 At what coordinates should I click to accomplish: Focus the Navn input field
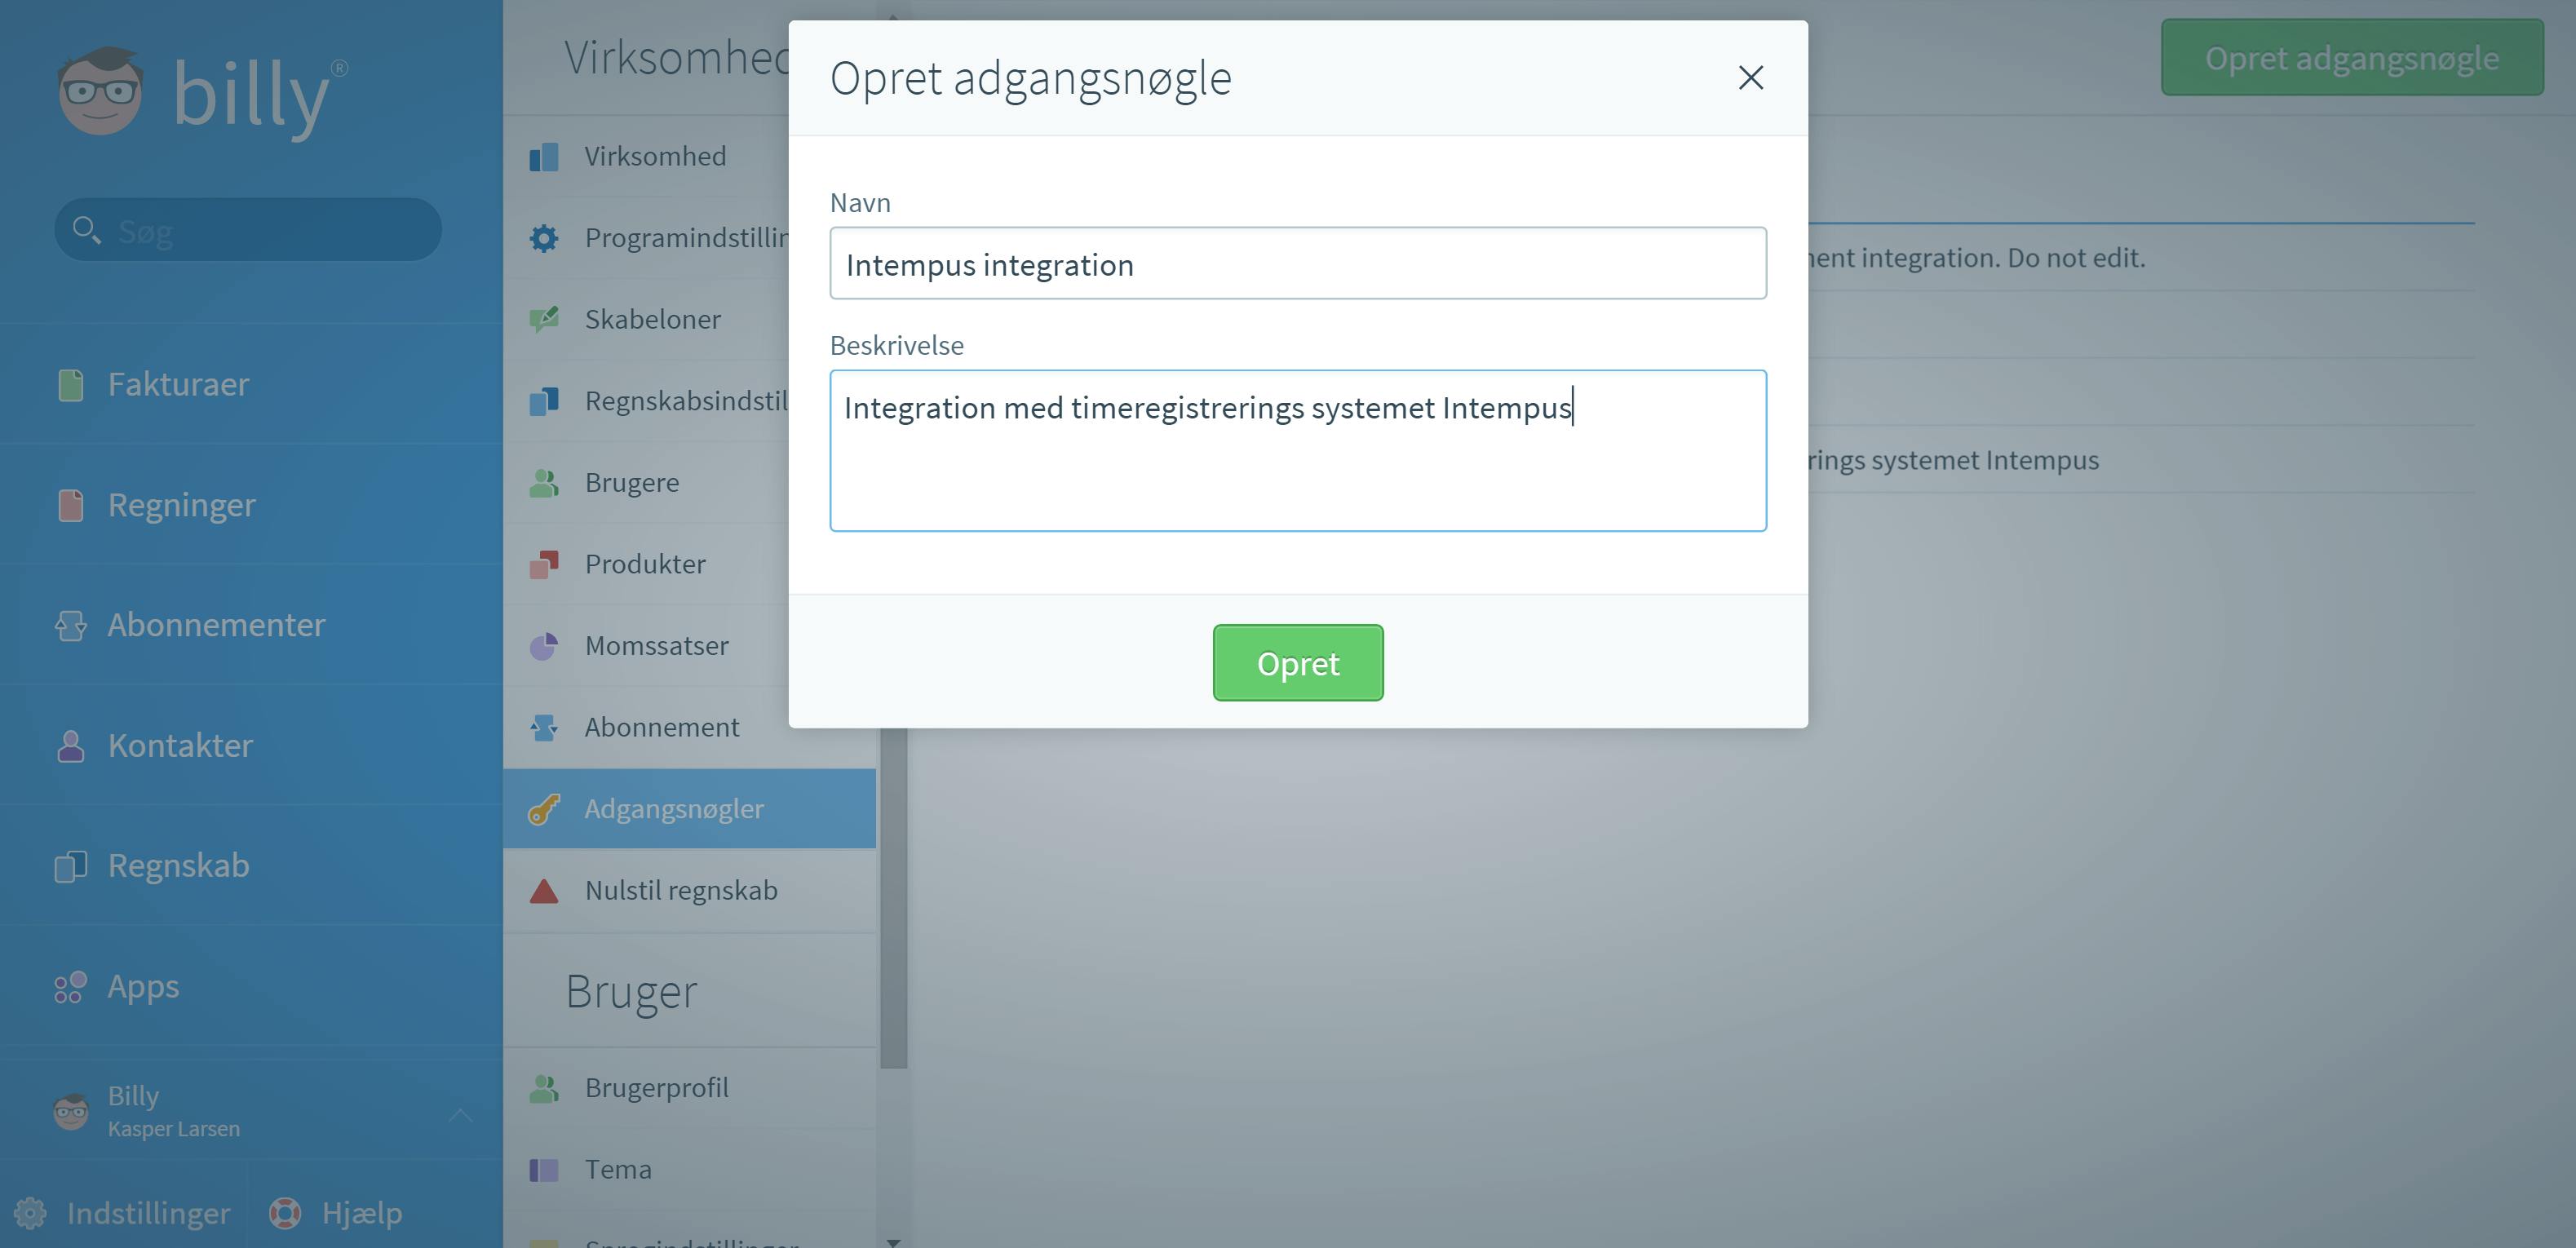tap(1298, 263)
